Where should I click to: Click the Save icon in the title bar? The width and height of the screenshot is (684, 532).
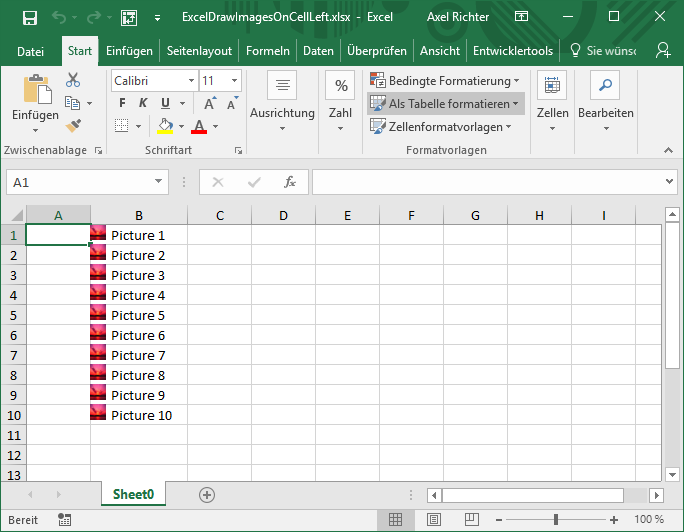pyautogui.click(x=30, y=18)
